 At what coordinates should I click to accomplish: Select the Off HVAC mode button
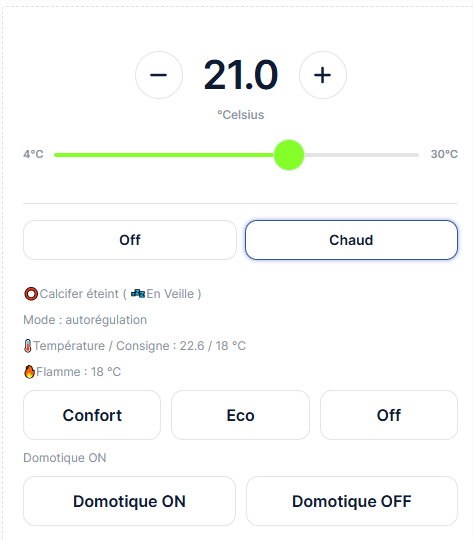(x=130, y=240)
